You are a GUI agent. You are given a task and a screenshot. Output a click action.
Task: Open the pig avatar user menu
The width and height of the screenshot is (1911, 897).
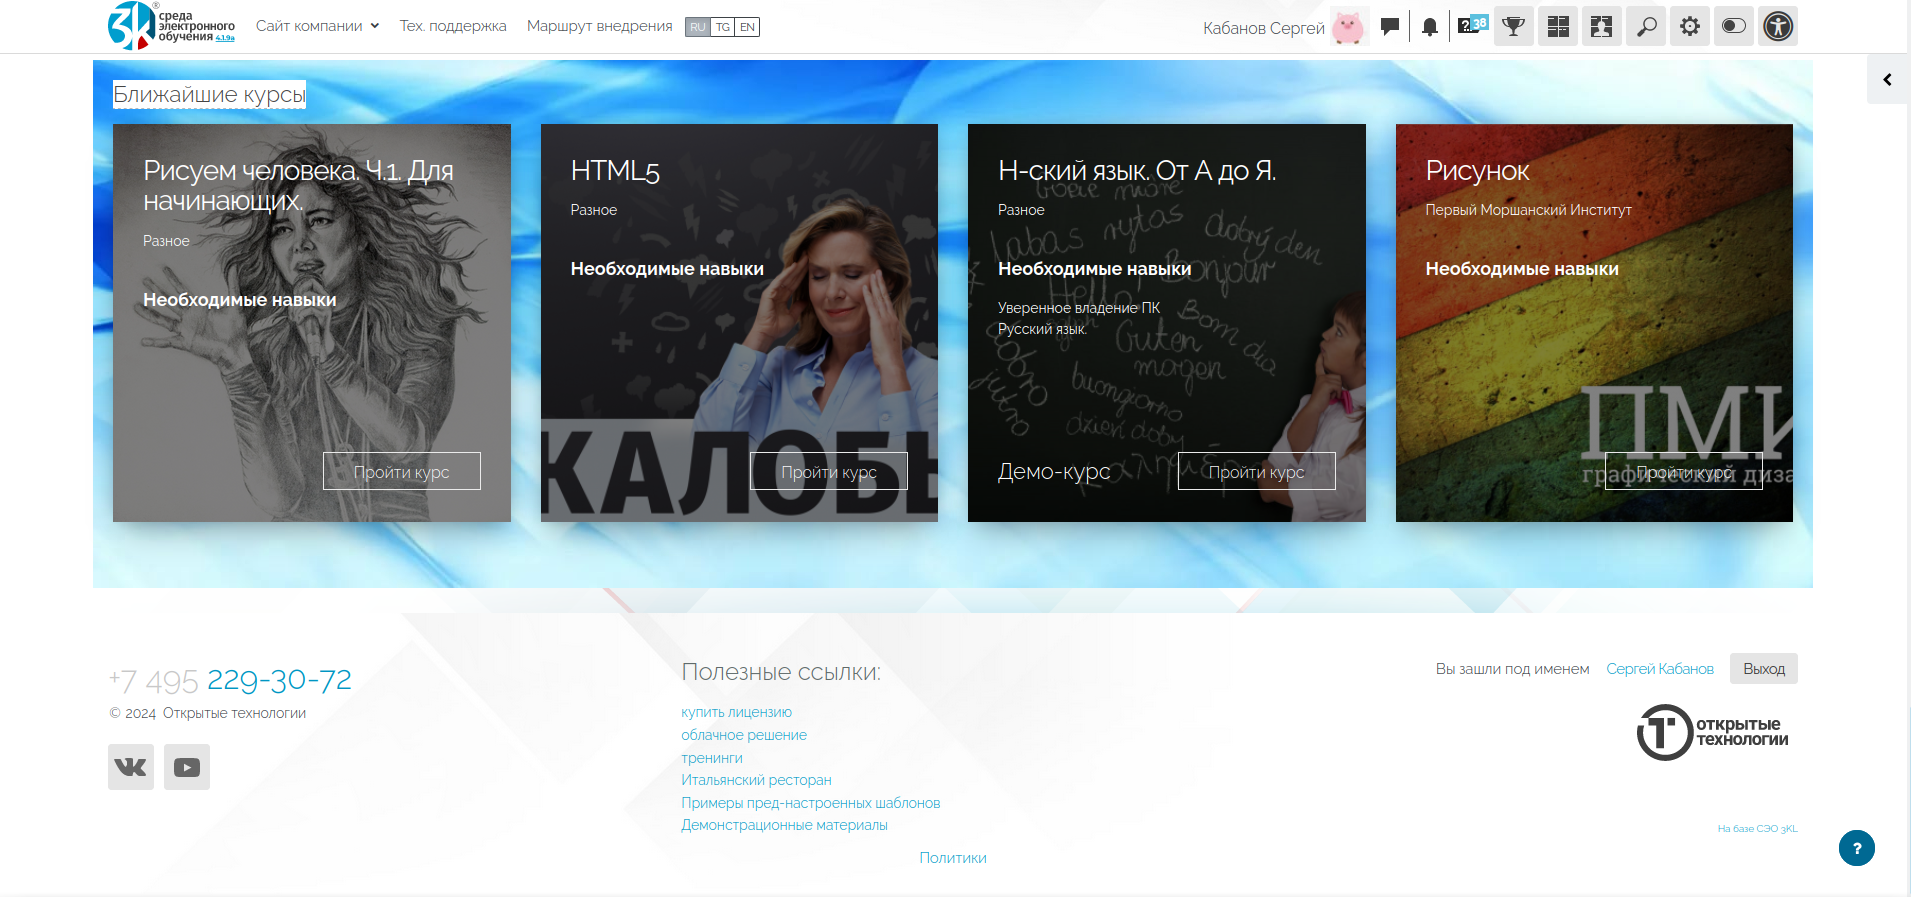tap(1348, 27)
